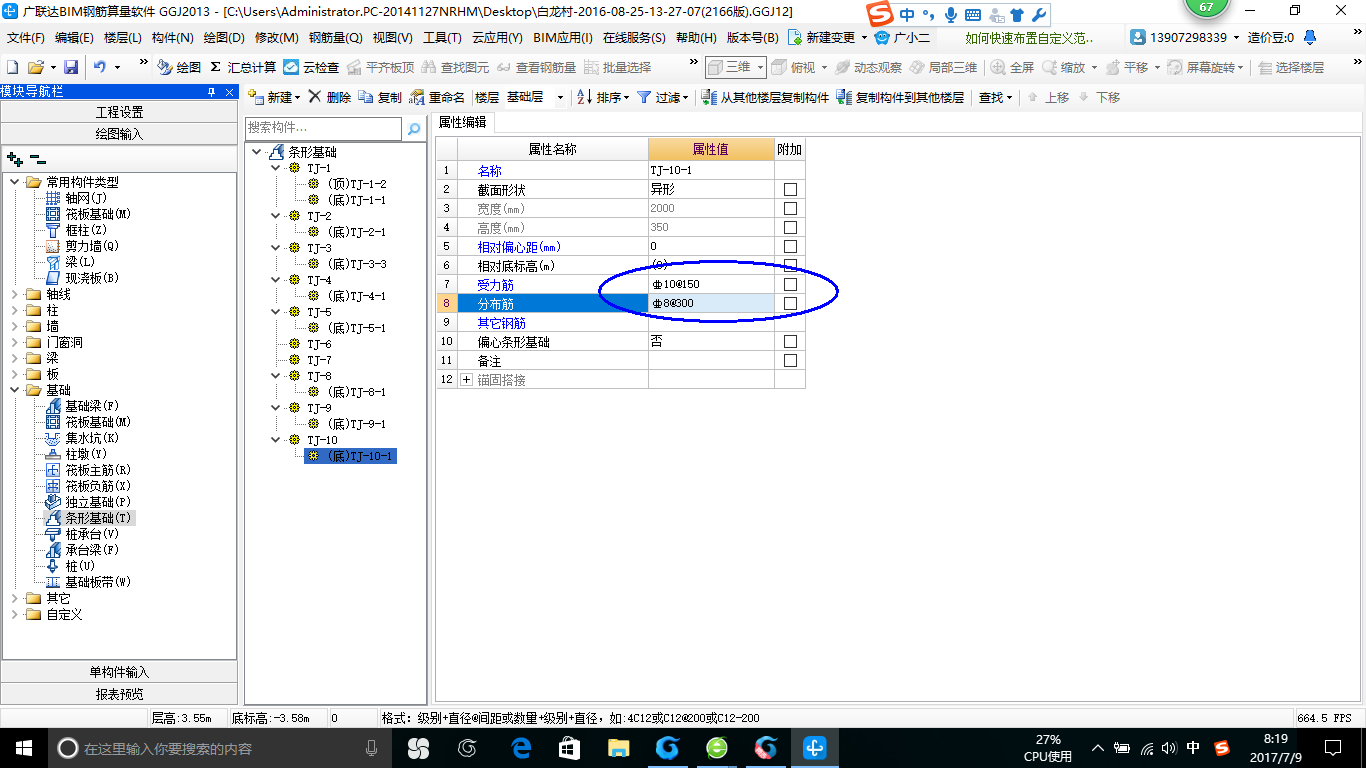
Task: Toggle 附加 checkbox for 相对偏心距(mm)
Action: 790,246
